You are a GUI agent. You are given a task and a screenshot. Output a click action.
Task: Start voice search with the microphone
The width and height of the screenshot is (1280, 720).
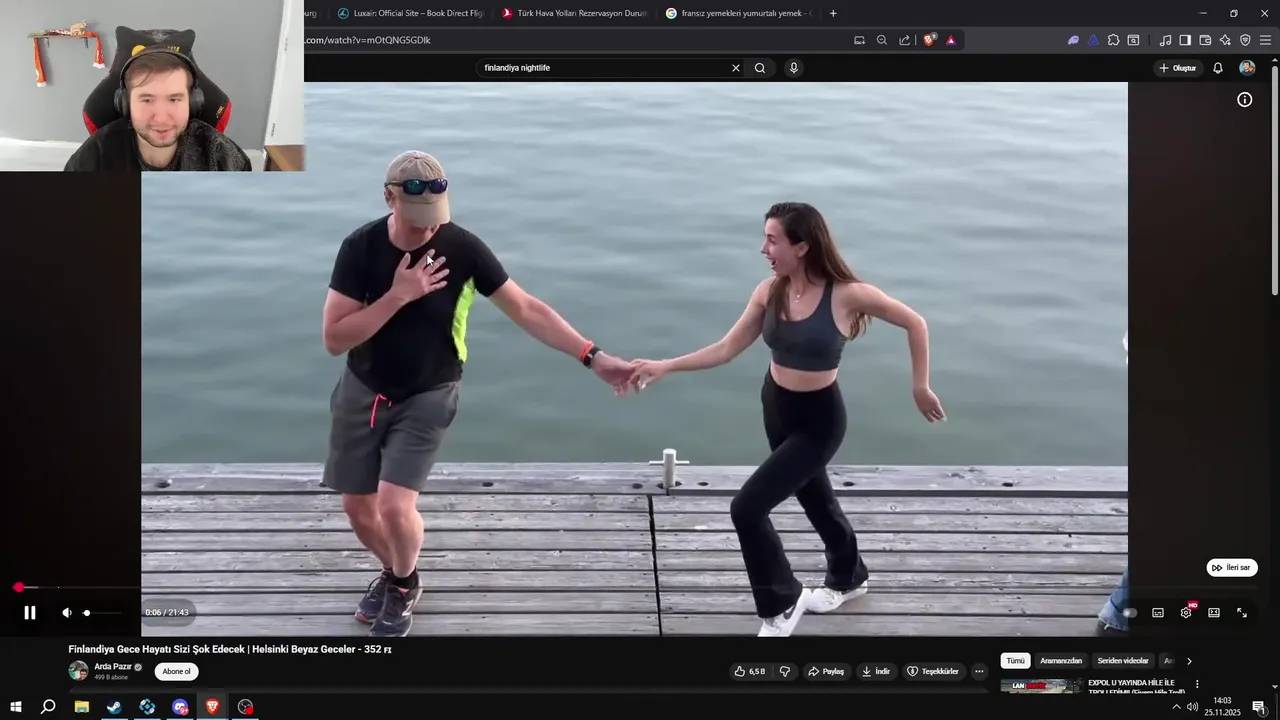pyautogui.click(x=794, y=68)
